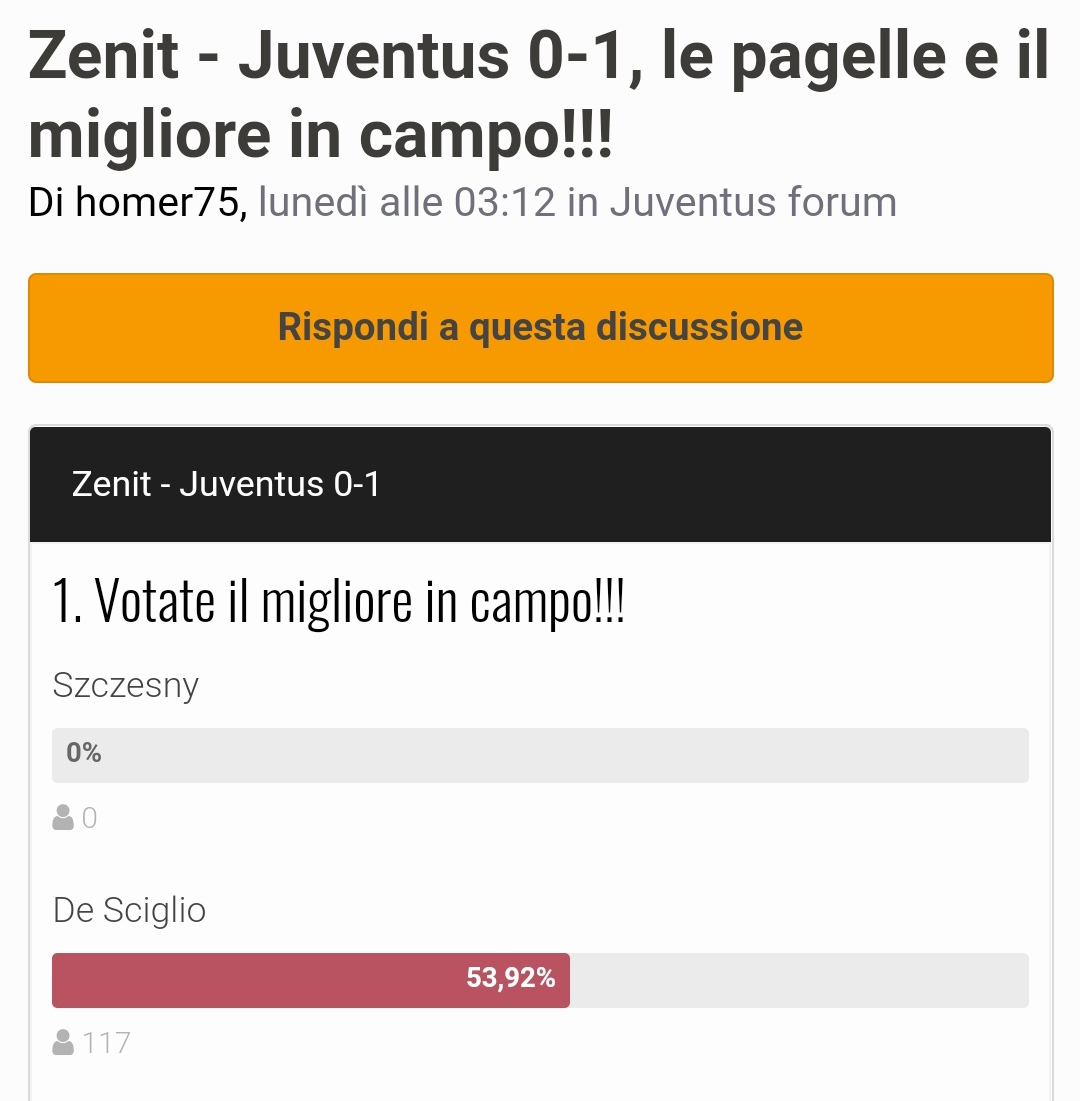Click the De Sciglio poll option label
Viewport: 1080px width, 1101px height.
(129, 909)
